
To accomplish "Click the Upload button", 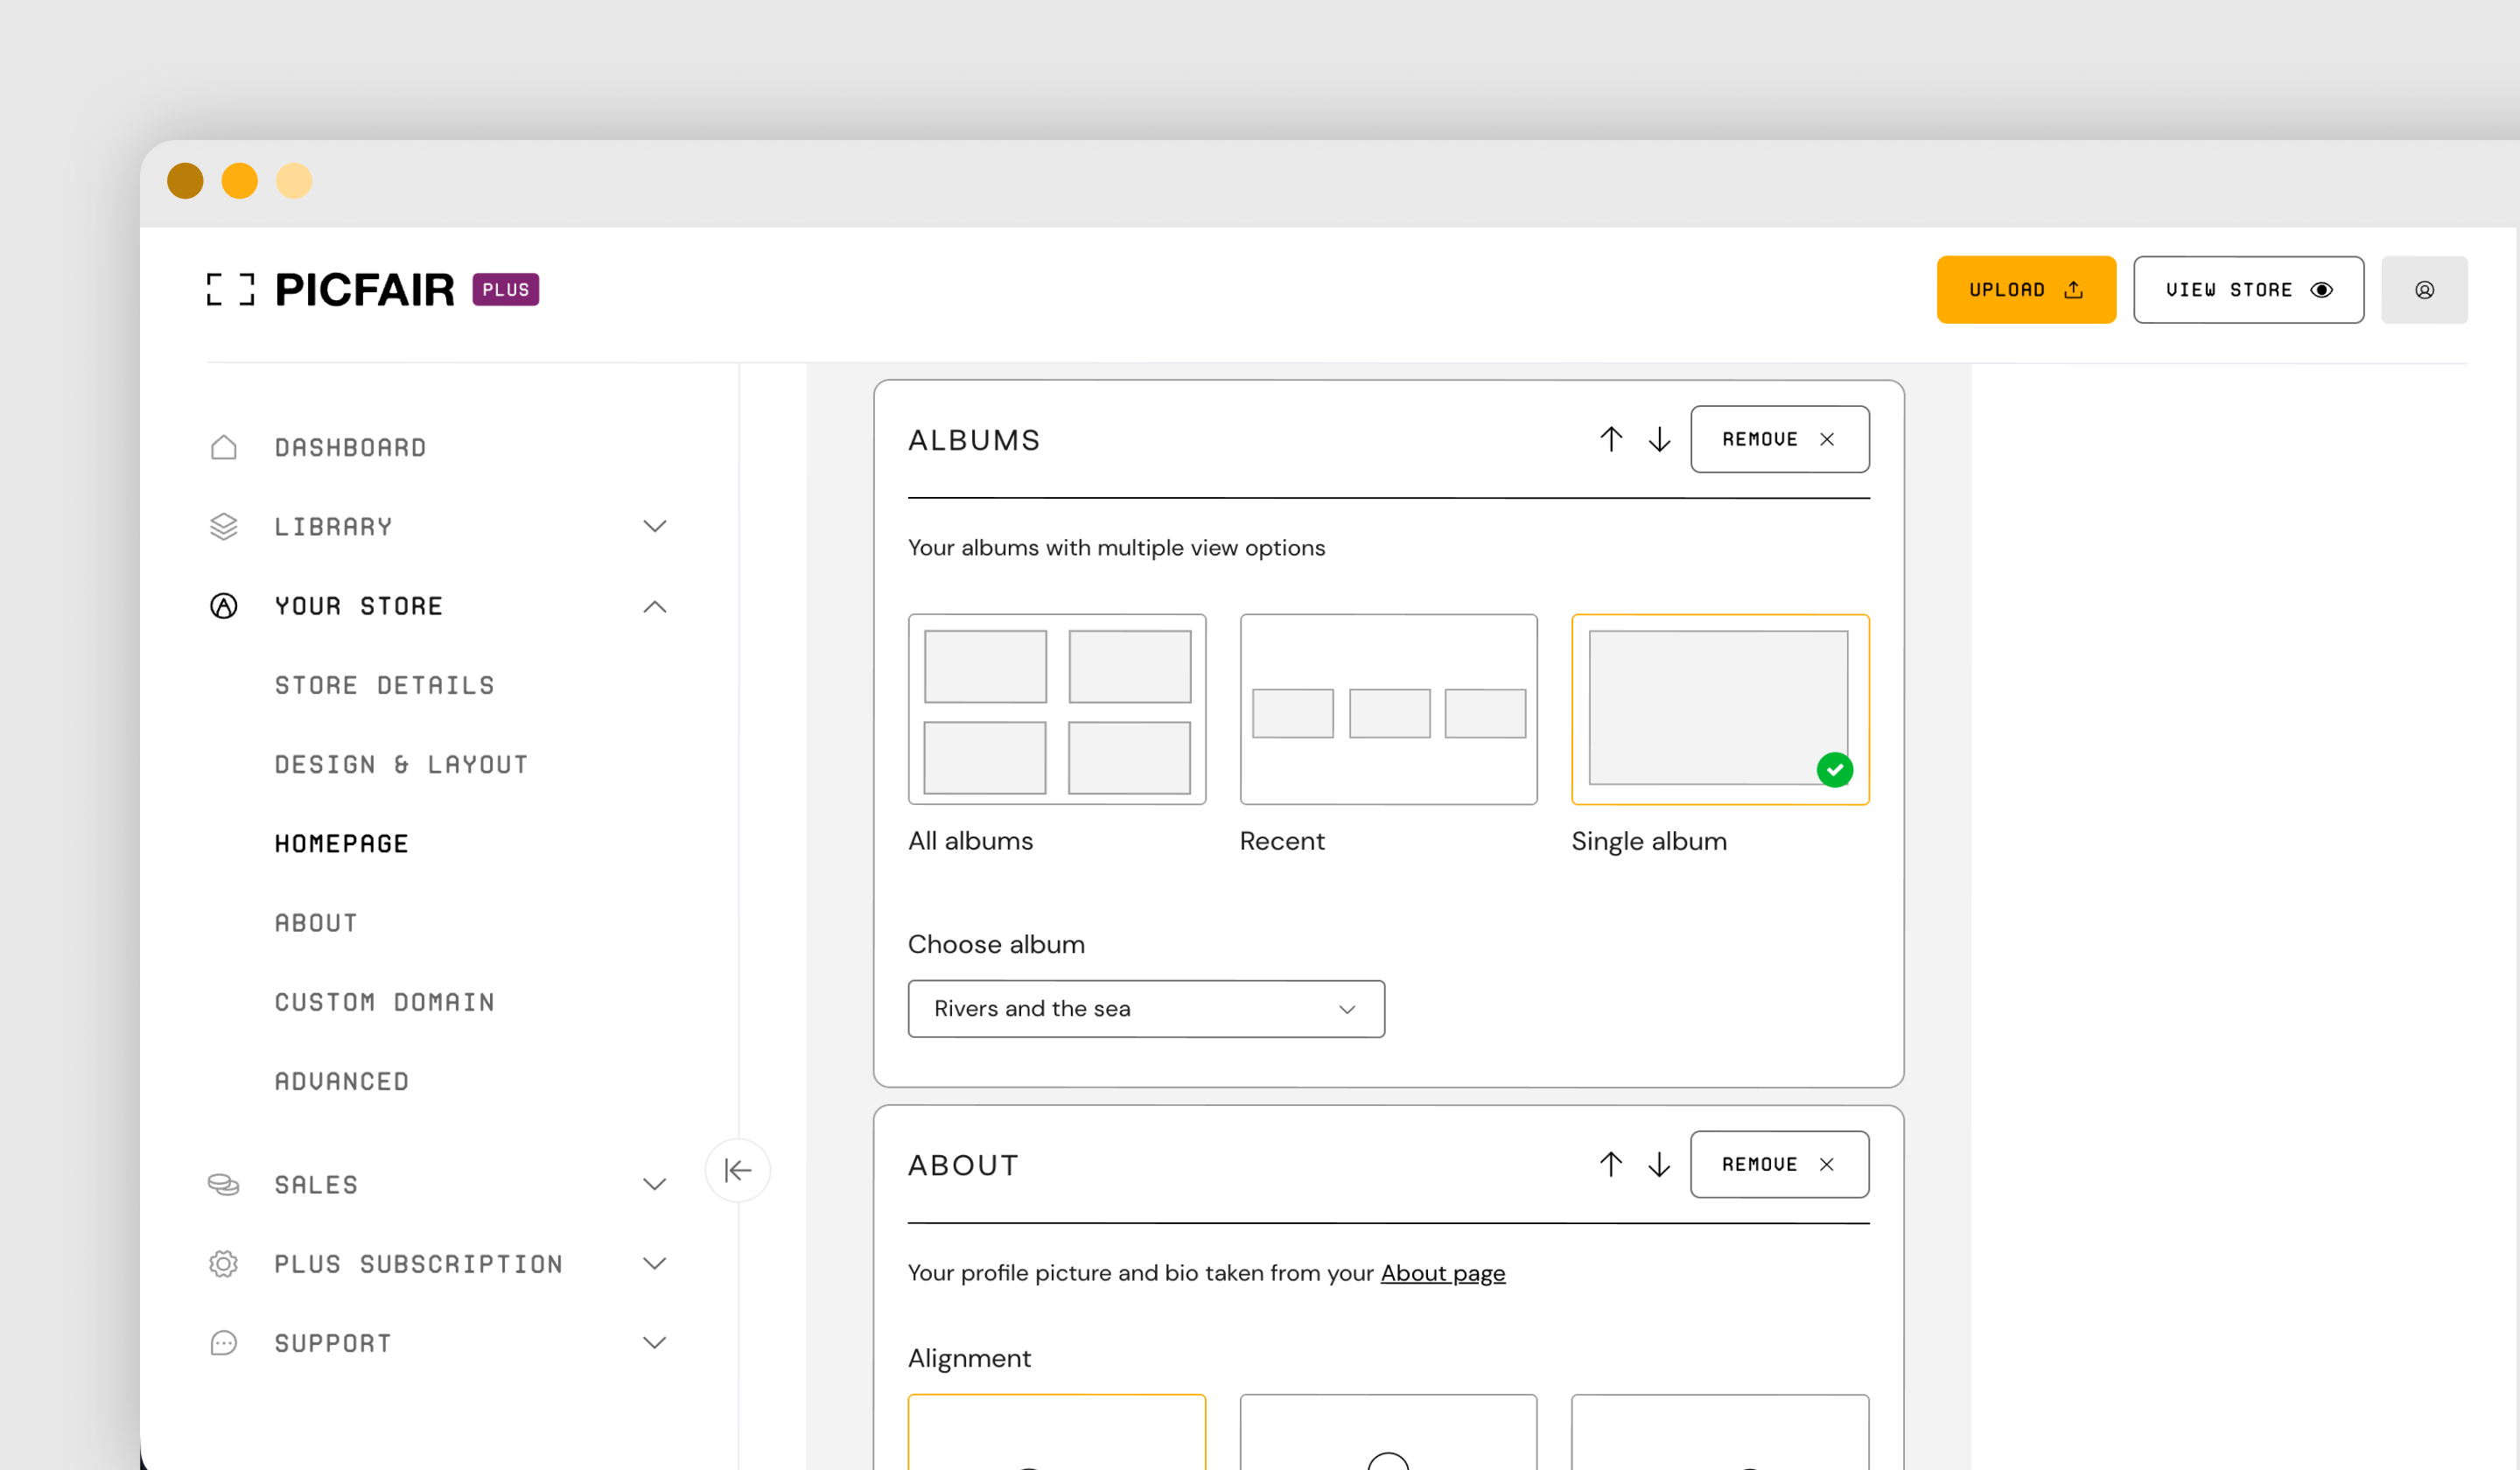I will (2026, 290).
